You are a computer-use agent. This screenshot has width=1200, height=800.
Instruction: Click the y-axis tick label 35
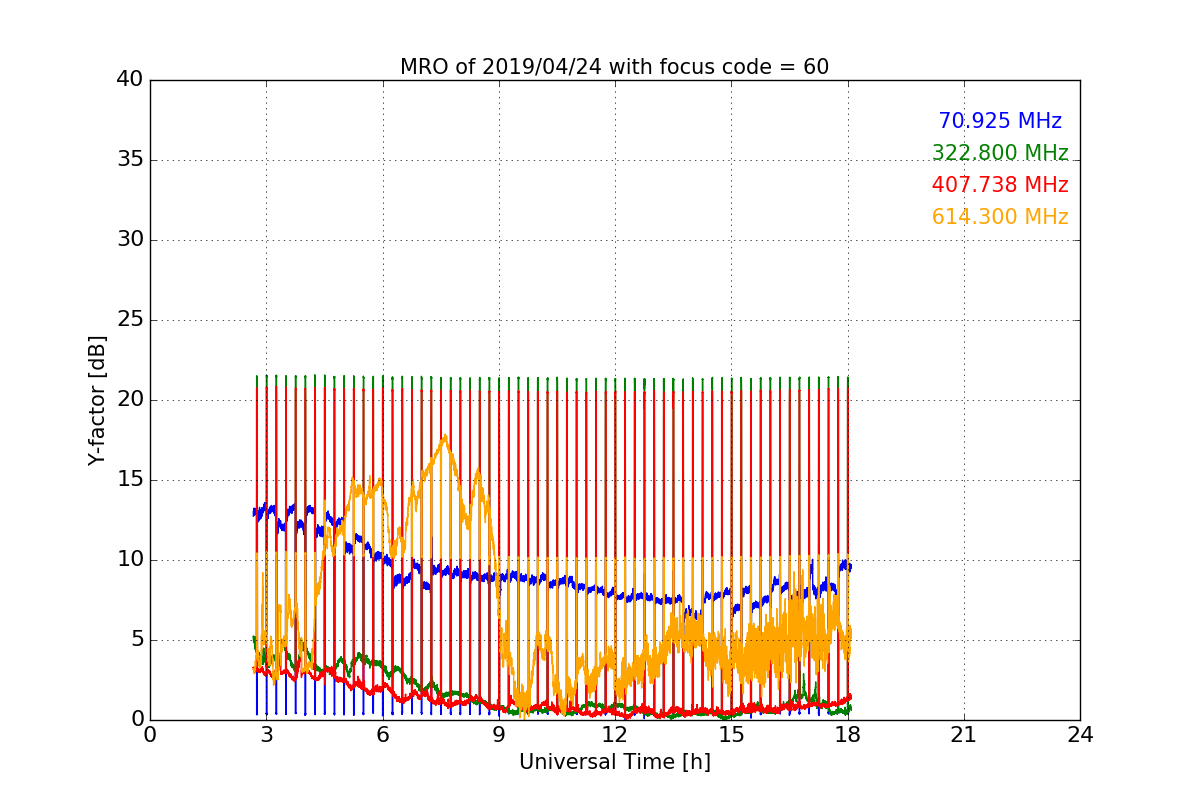click(x=130, y=160)
